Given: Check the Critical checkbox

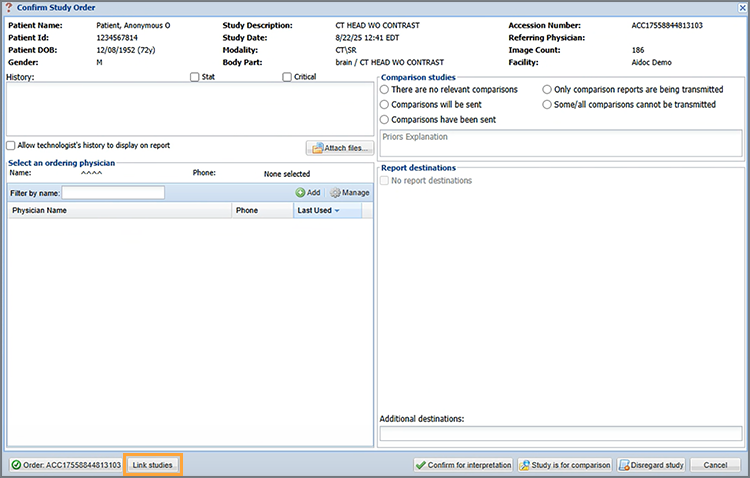Looking at the screenshot, I should [287, 77].
